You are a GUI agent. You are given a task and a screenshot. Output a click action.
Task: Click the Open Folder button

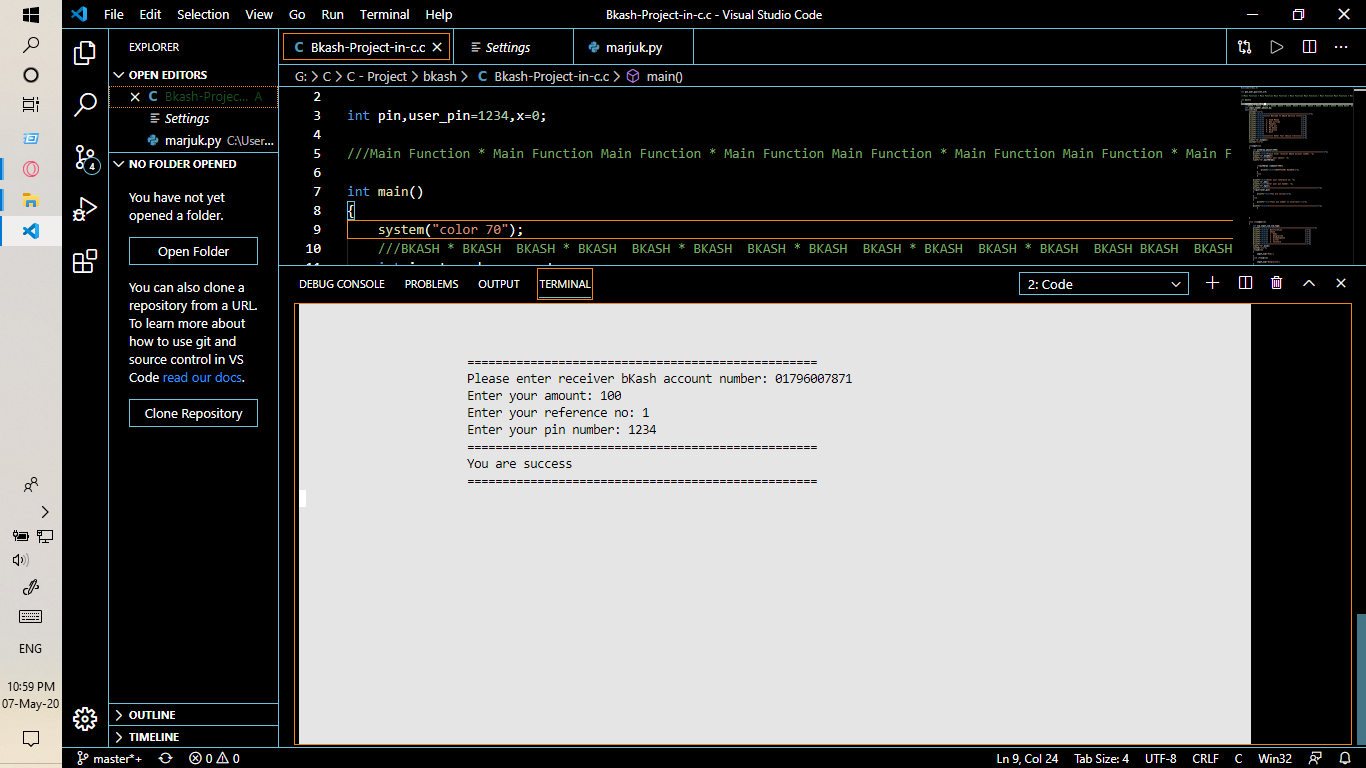tap(193, 251)
